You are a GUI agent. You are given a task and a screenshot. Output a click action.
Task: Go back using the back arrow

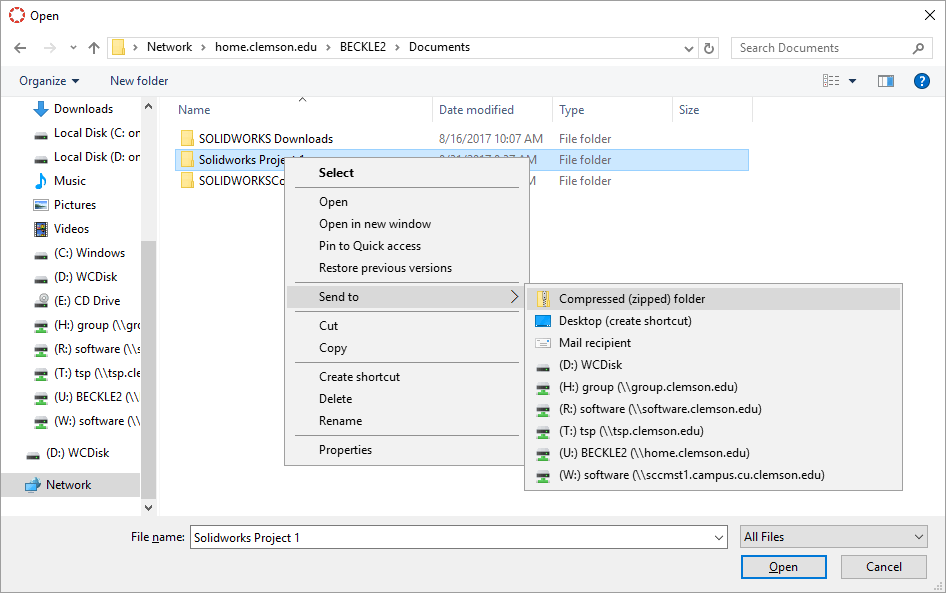pos(20,48)
